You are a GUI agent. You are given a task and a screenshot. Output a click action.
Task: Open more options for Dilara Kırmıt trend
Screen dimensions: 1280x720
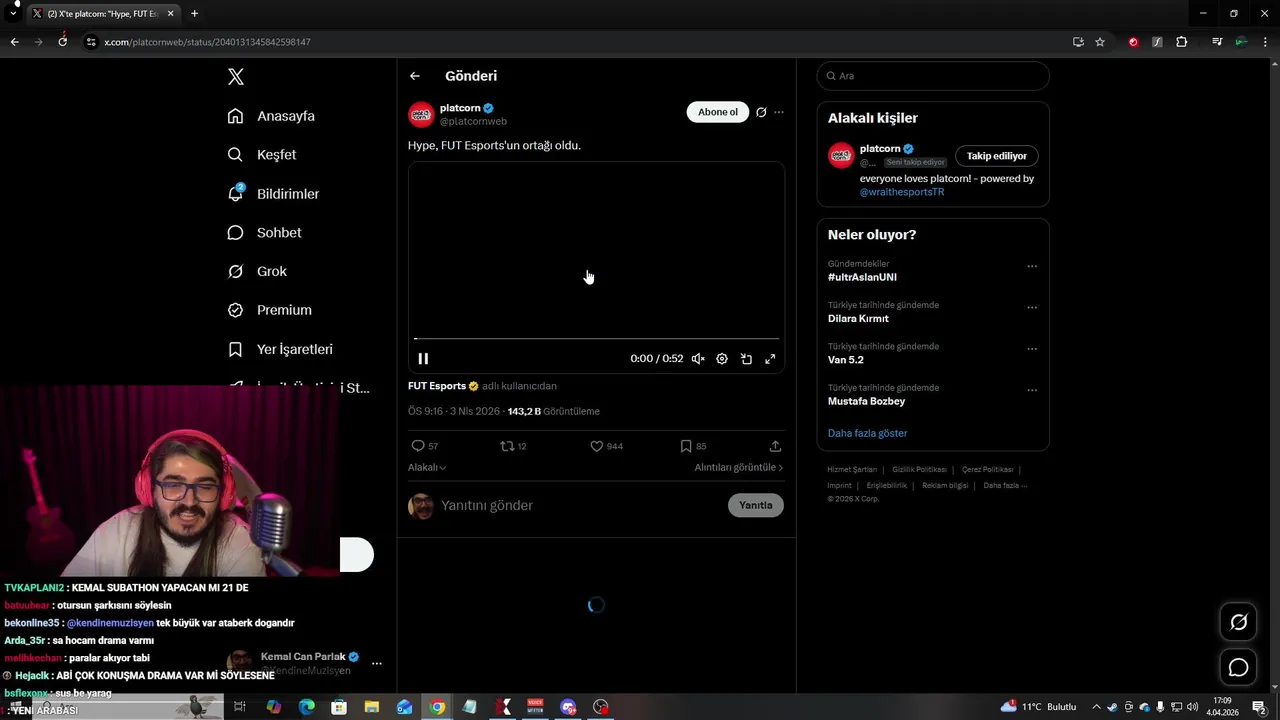1032,307
